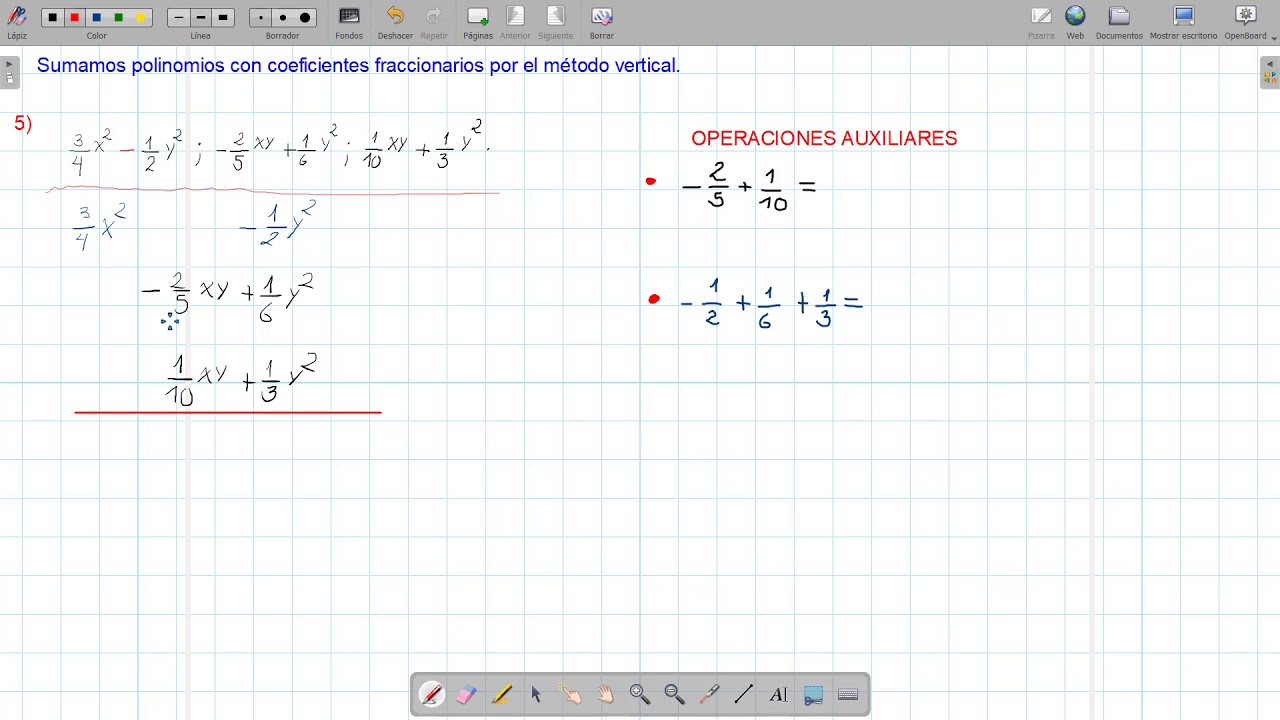Click Mostrar escritorio desktop icon
Image resolution: width=1280 pixels, height=720 pixels.
[x=1184, y=17]
